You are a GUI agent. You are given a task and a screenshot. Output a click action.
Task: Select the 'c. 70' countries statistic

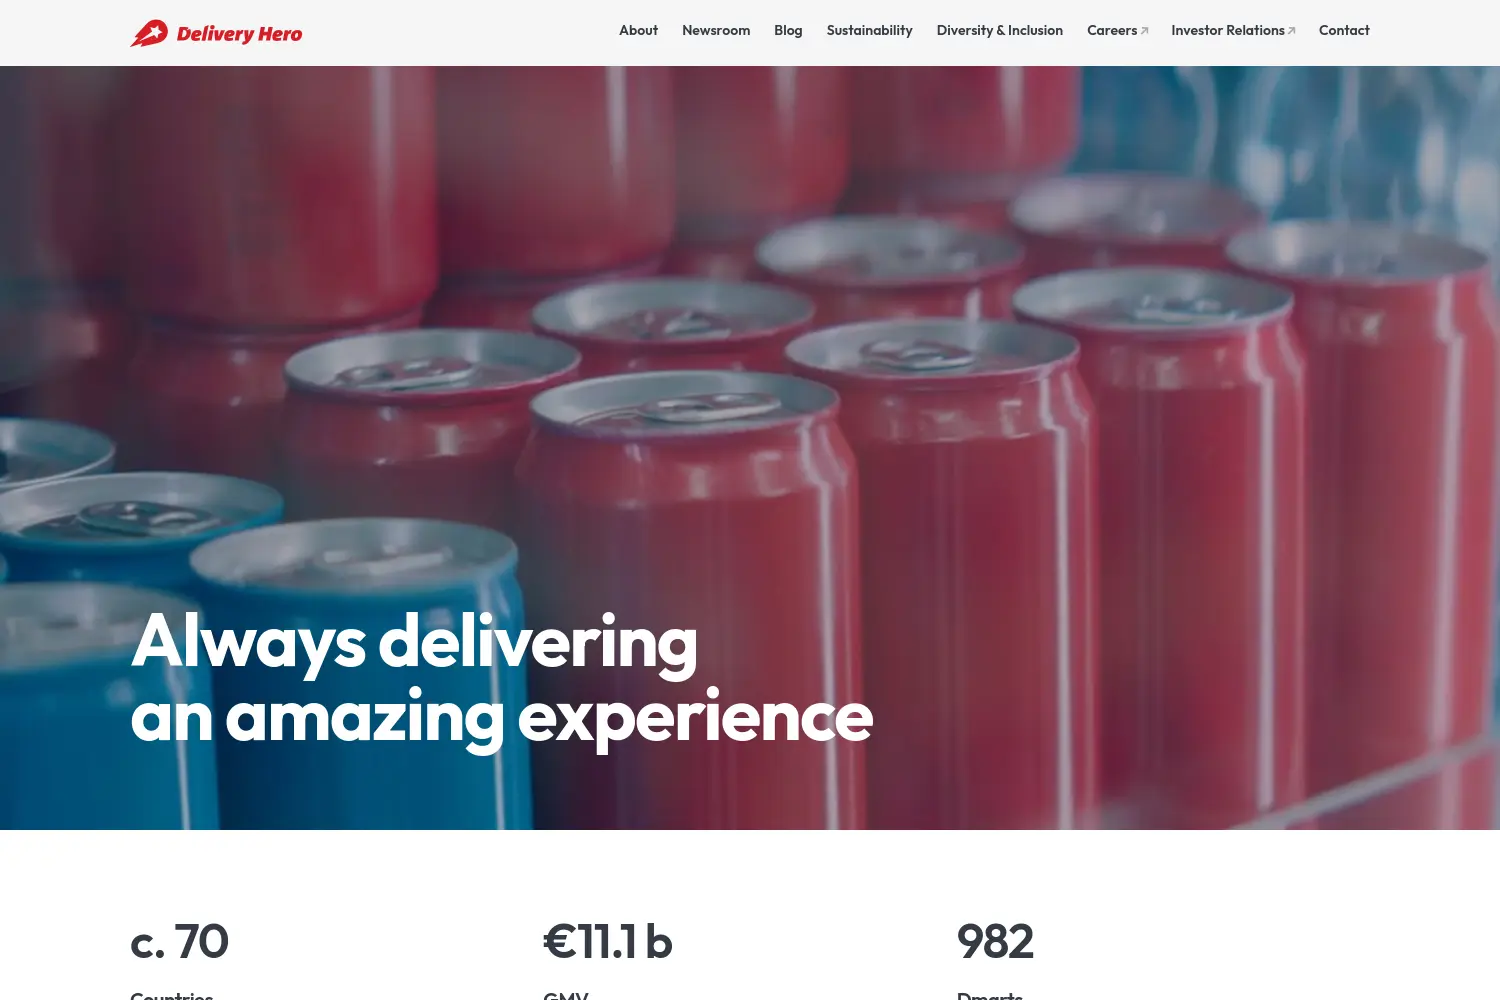tap(180, 942)
